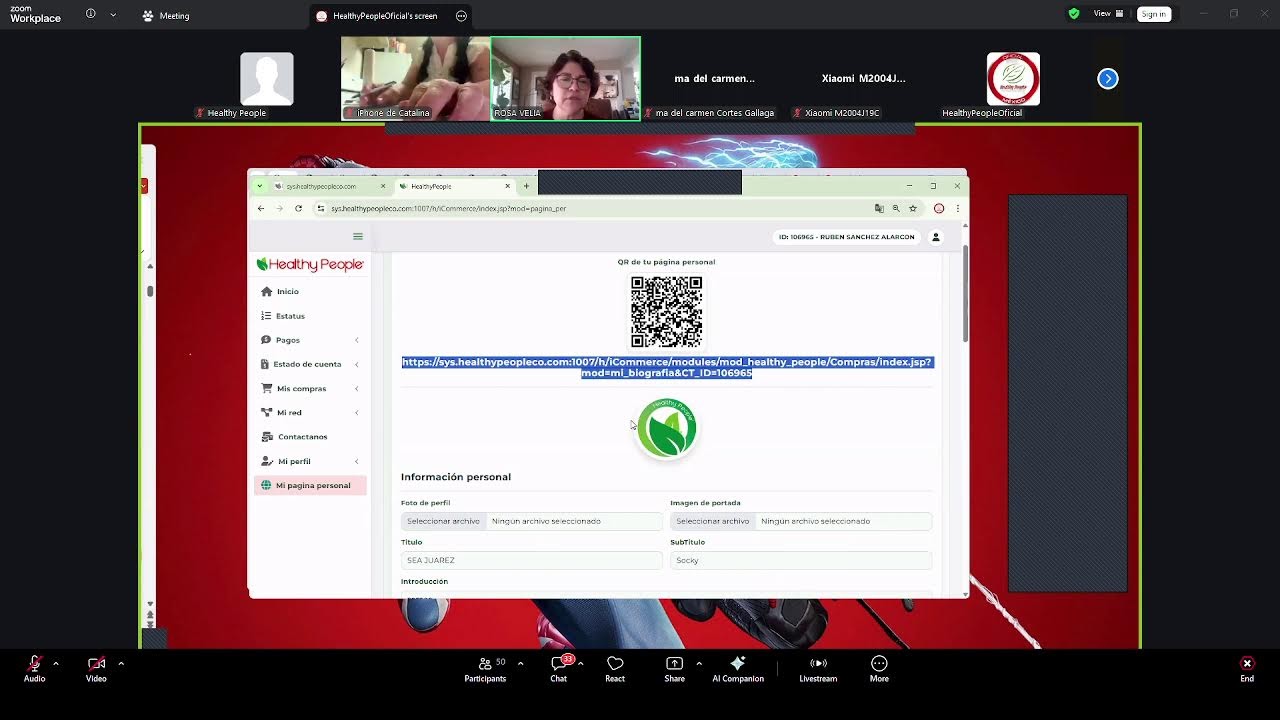Click the Share screen icon
Image resolution: width=1280 pixels, height=720 pixels.
click(675, 663)
